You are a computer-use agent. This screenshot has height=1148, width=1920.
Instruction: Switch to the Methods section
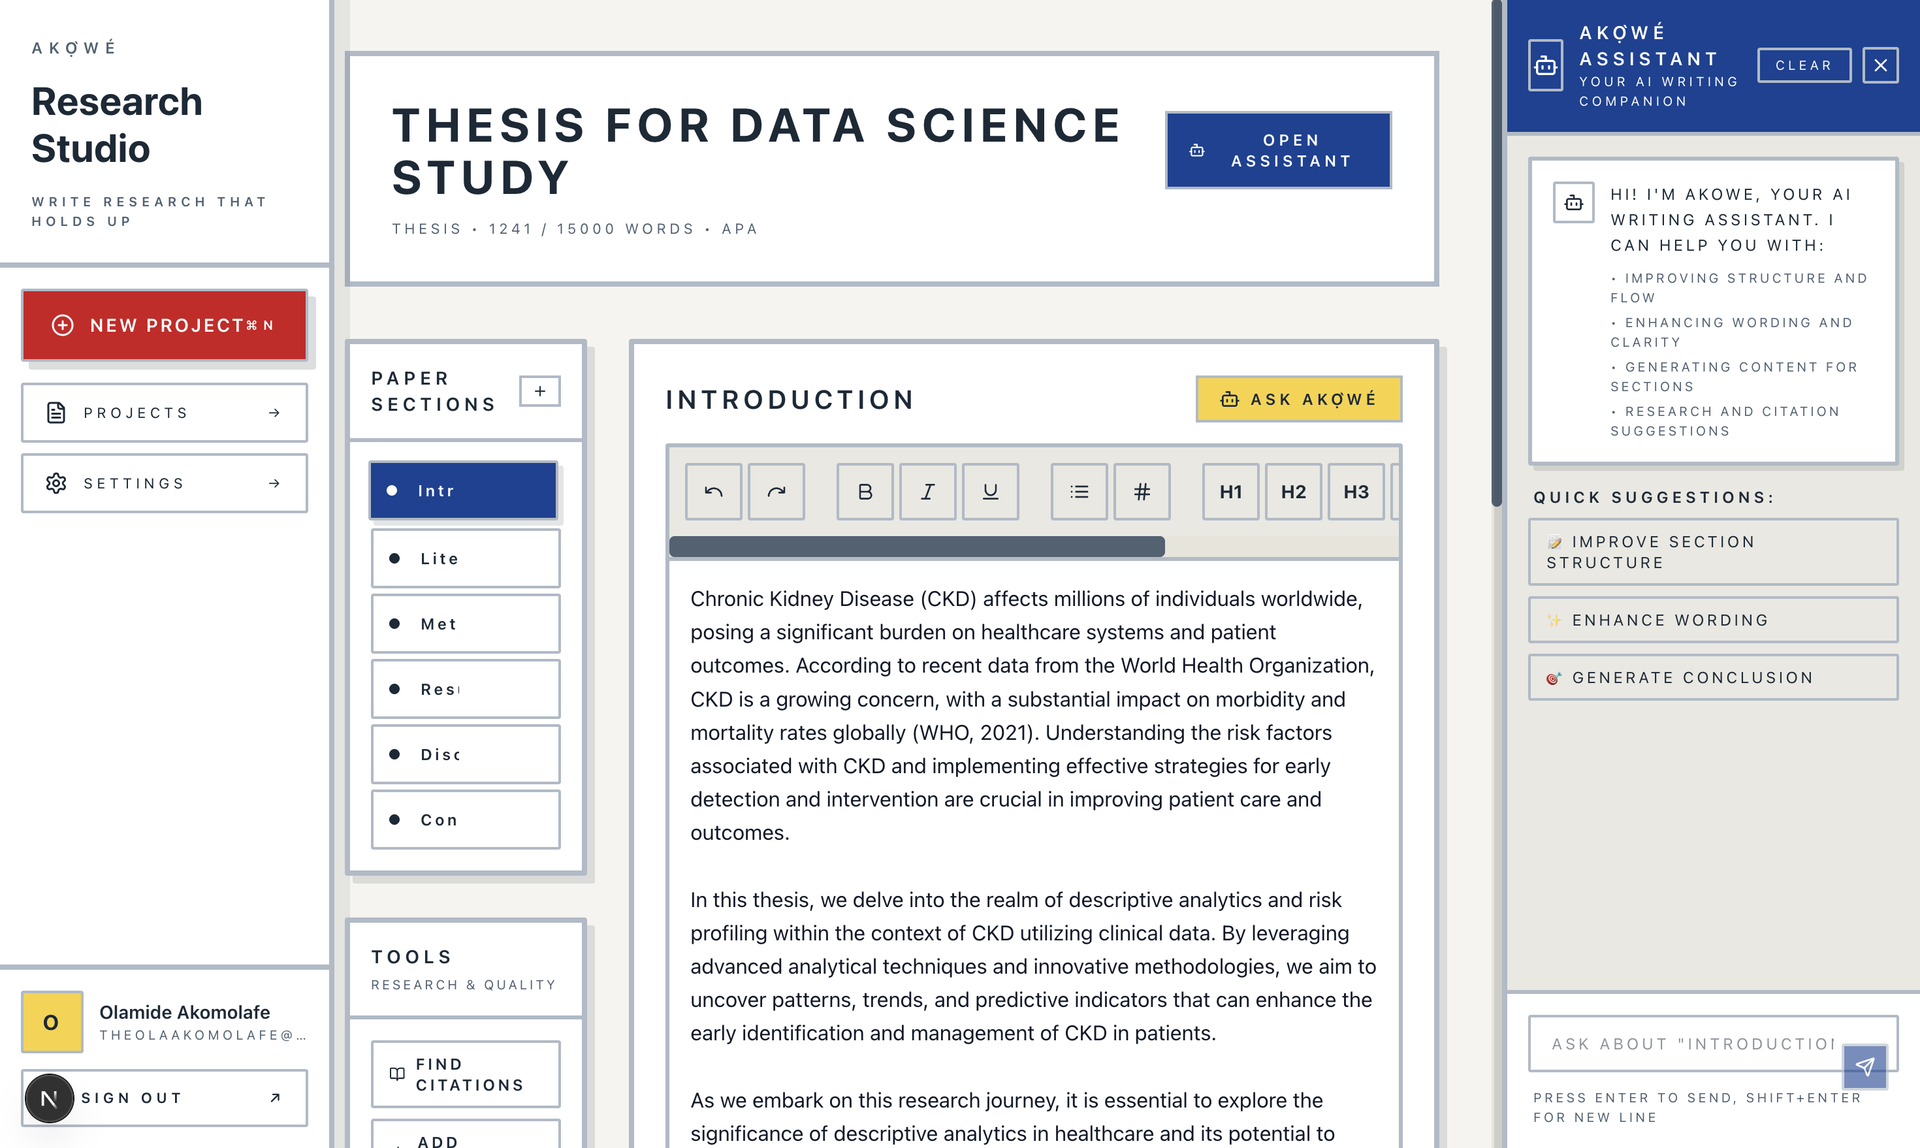[465, 624]
